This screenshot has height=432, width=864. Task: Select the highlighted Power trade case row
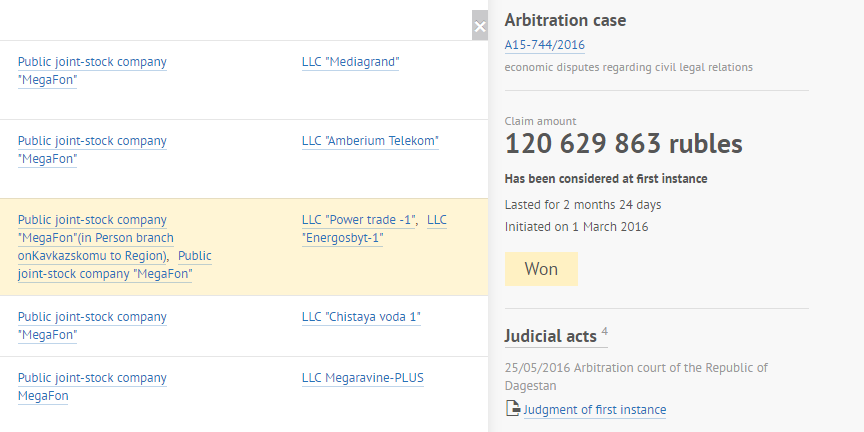click(x=244, y=247)
